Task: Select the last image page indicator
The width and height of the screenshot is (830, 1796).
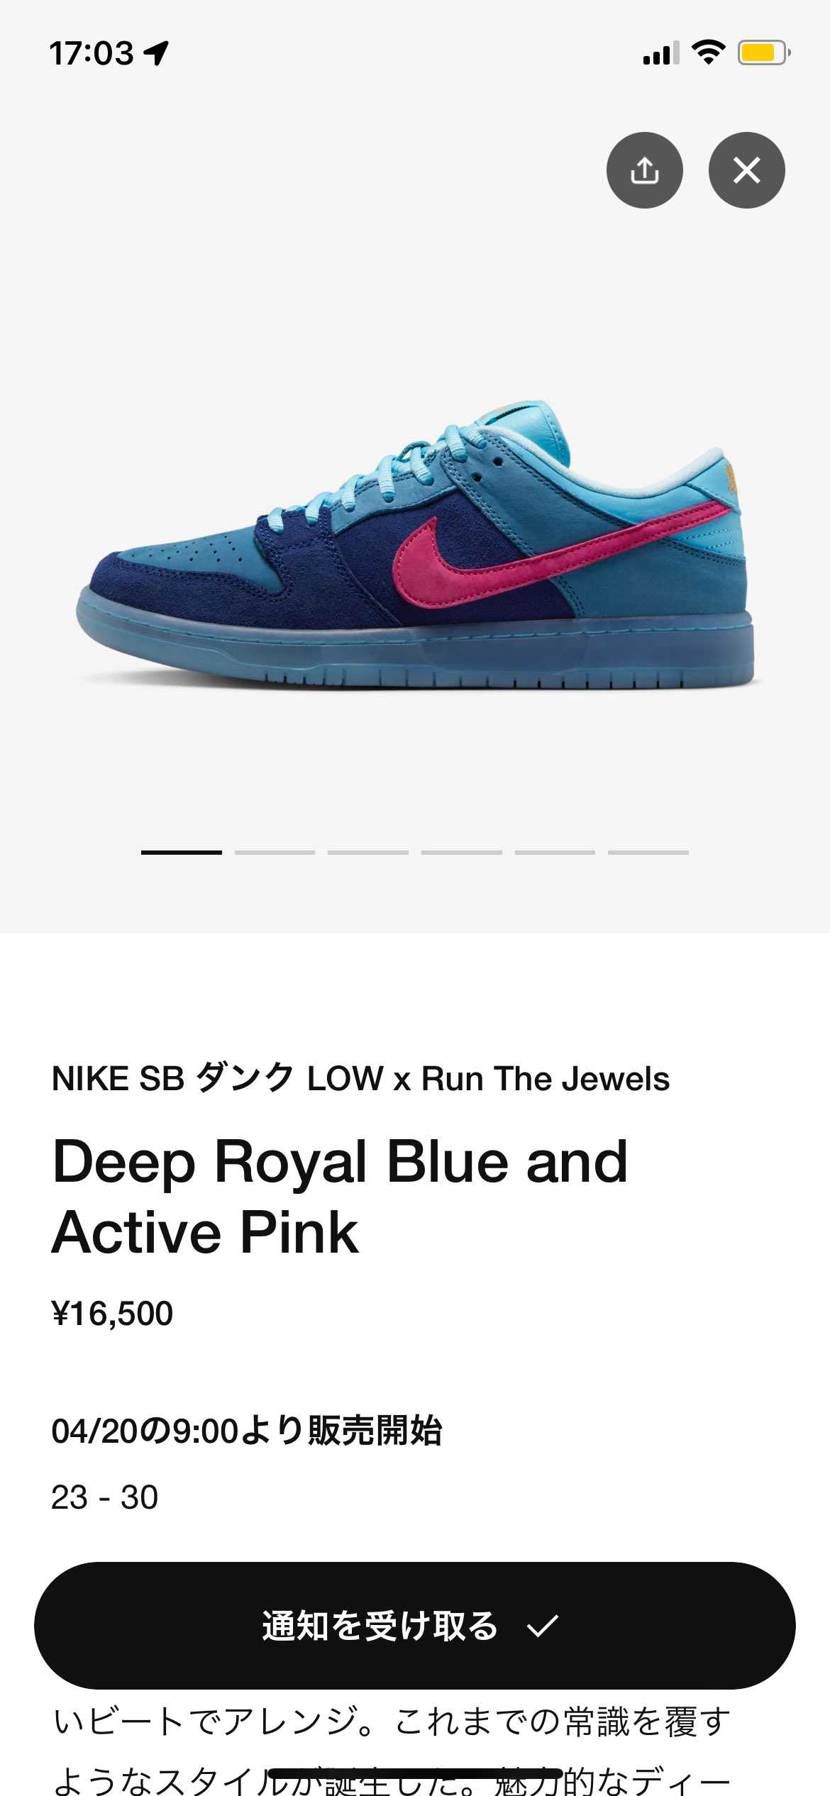Action: pyautogui.click(x=648, y=852)
